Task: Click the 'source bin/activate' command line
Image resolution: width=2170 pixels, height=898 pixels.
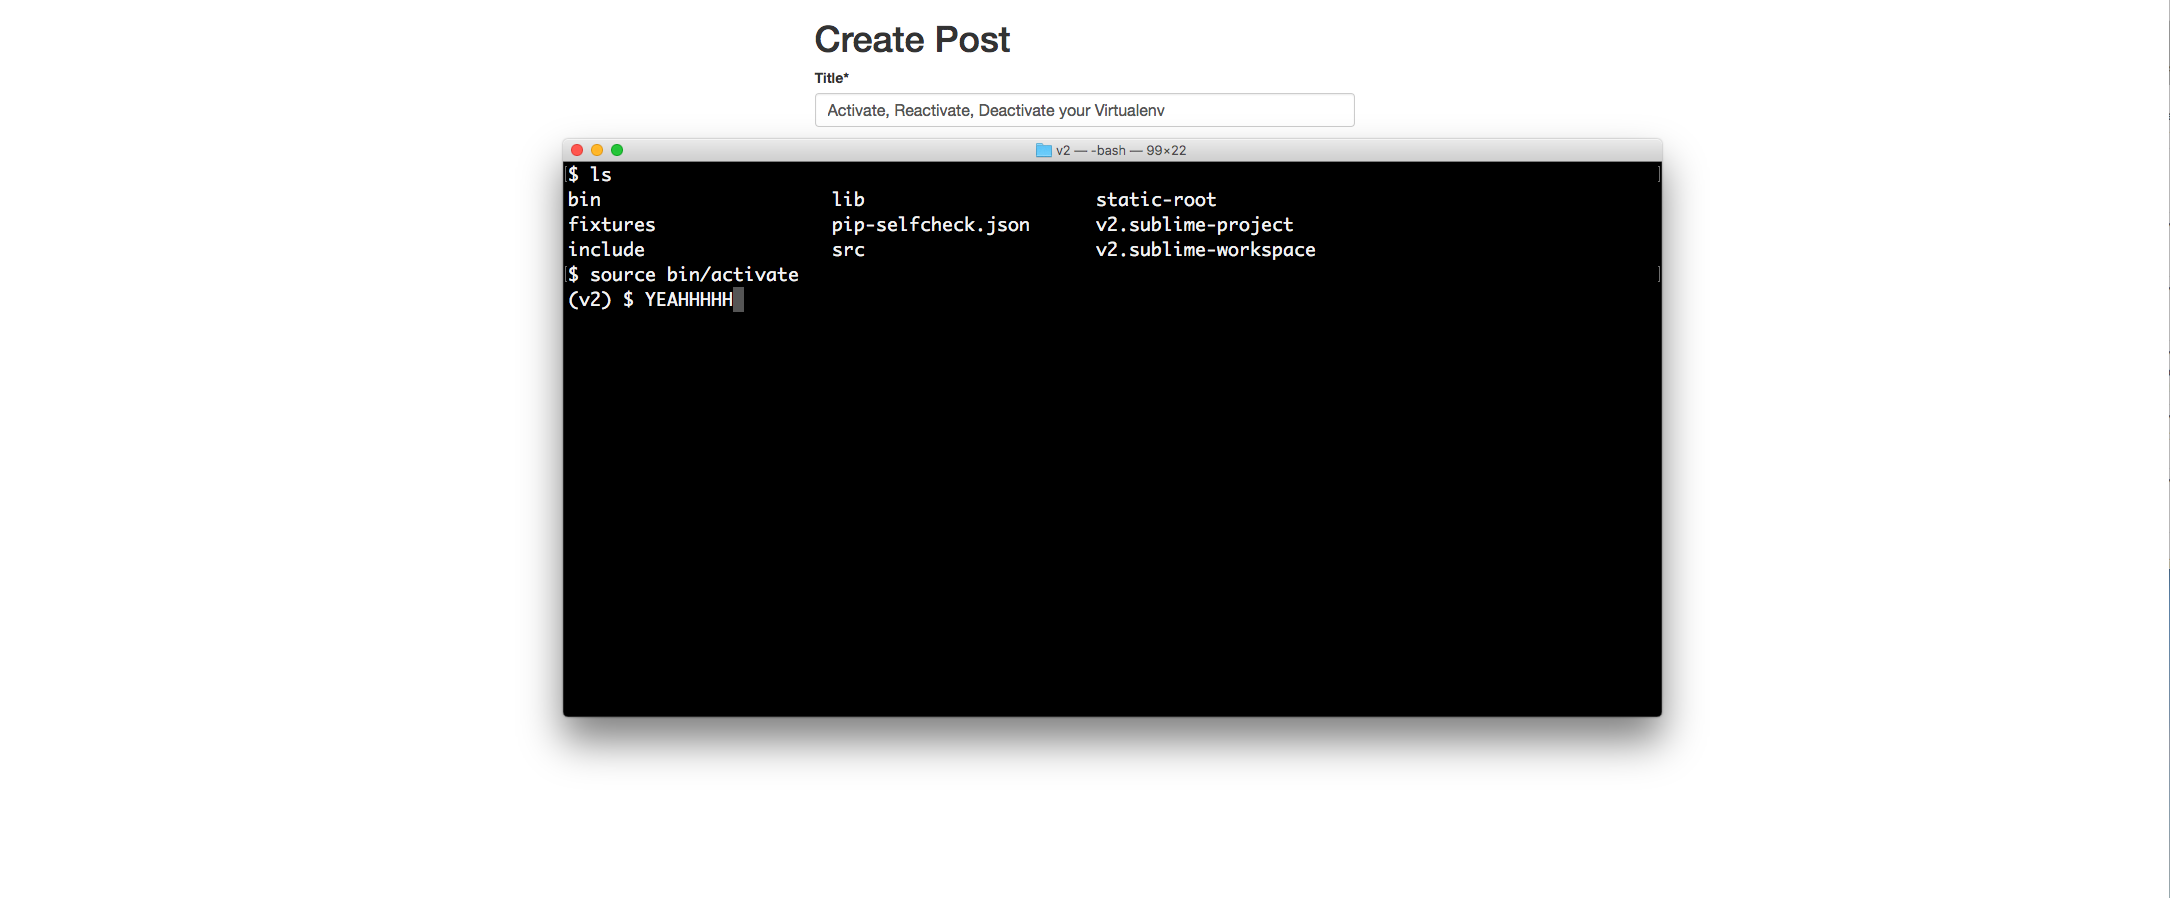Action: [x=694, y=275]
